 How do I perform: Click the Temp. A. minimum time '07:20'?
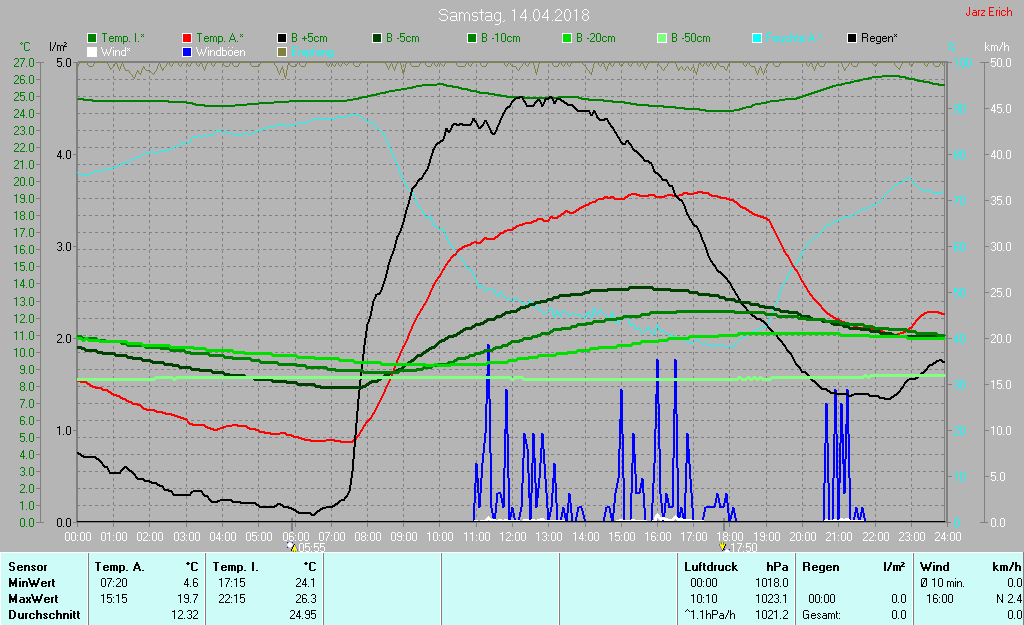tap(114, 583)
